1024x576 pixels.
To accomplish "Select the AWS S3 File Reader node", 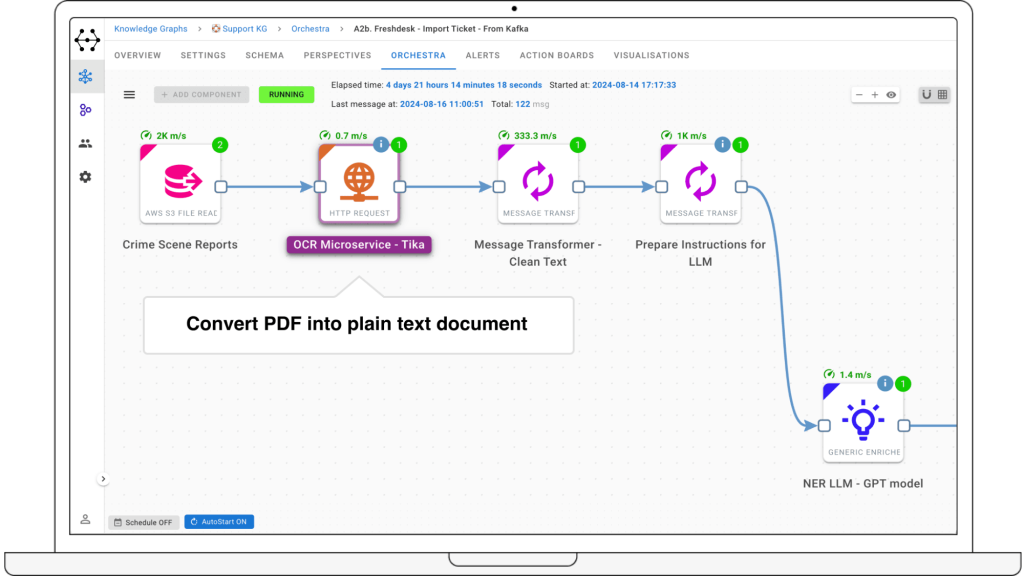I will 180,184.
